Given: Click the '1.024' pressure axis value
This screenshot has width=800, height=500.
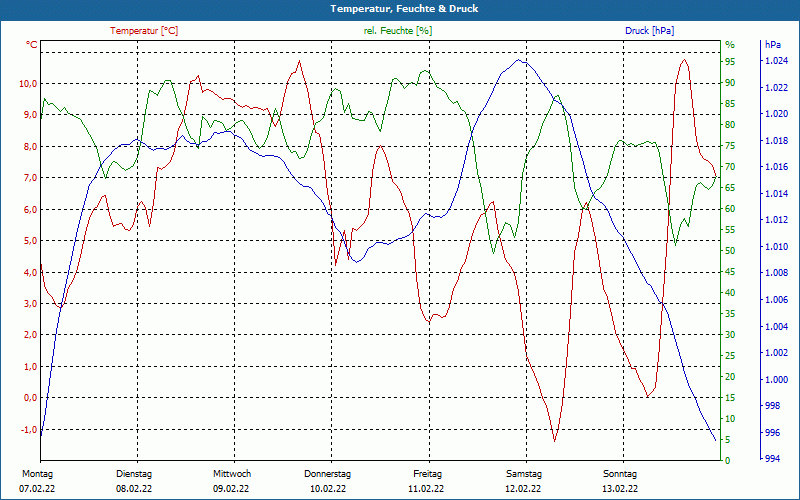Looking at the screenshot, I should (776, 61).
